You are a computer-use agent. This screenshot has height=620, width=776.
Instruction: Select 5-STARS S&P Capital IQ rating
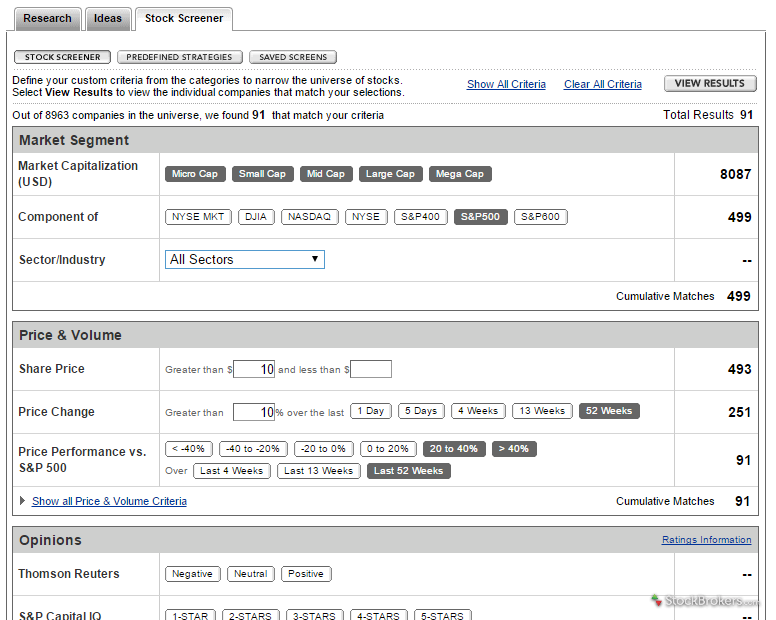(x=442, y=615)
